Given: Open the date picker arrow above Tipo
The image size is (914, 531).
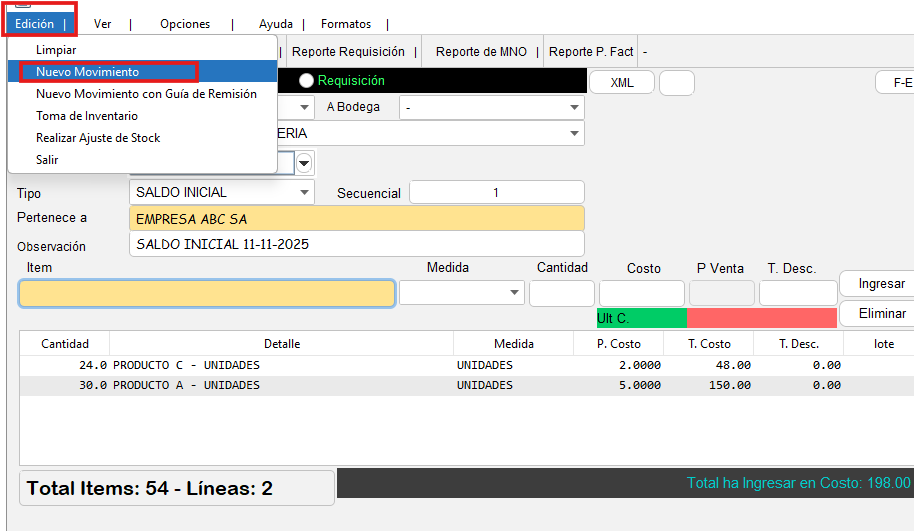Looking at the screenshot, I should (x=304, y=163).
